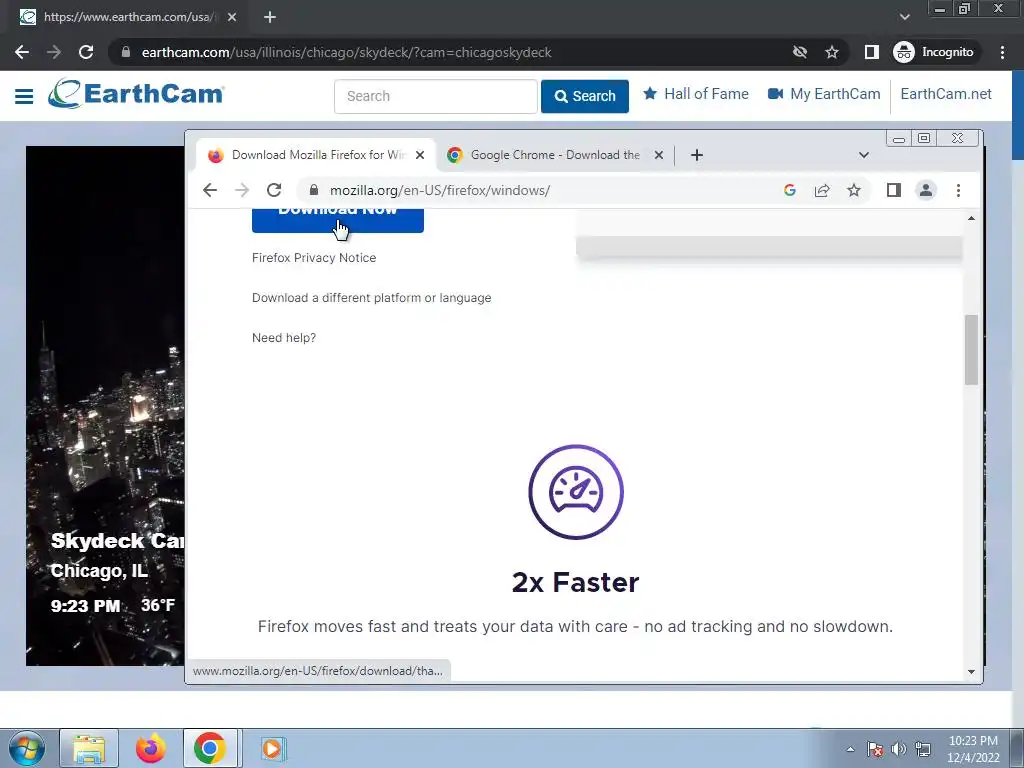1024x768 pixels.
Task: Click the network tray icon
Action: pos(923,749)
